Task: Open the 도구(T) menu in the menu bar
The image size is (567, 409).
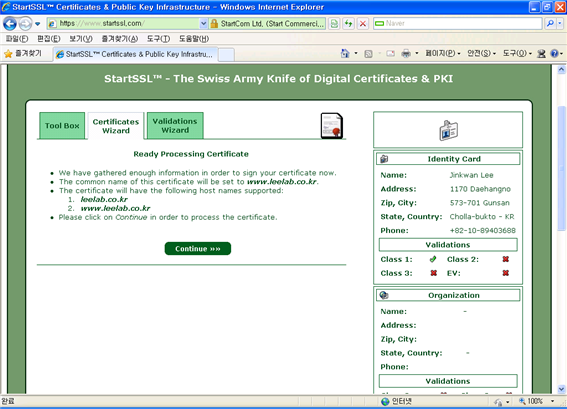Action: [x=158, y=39]
